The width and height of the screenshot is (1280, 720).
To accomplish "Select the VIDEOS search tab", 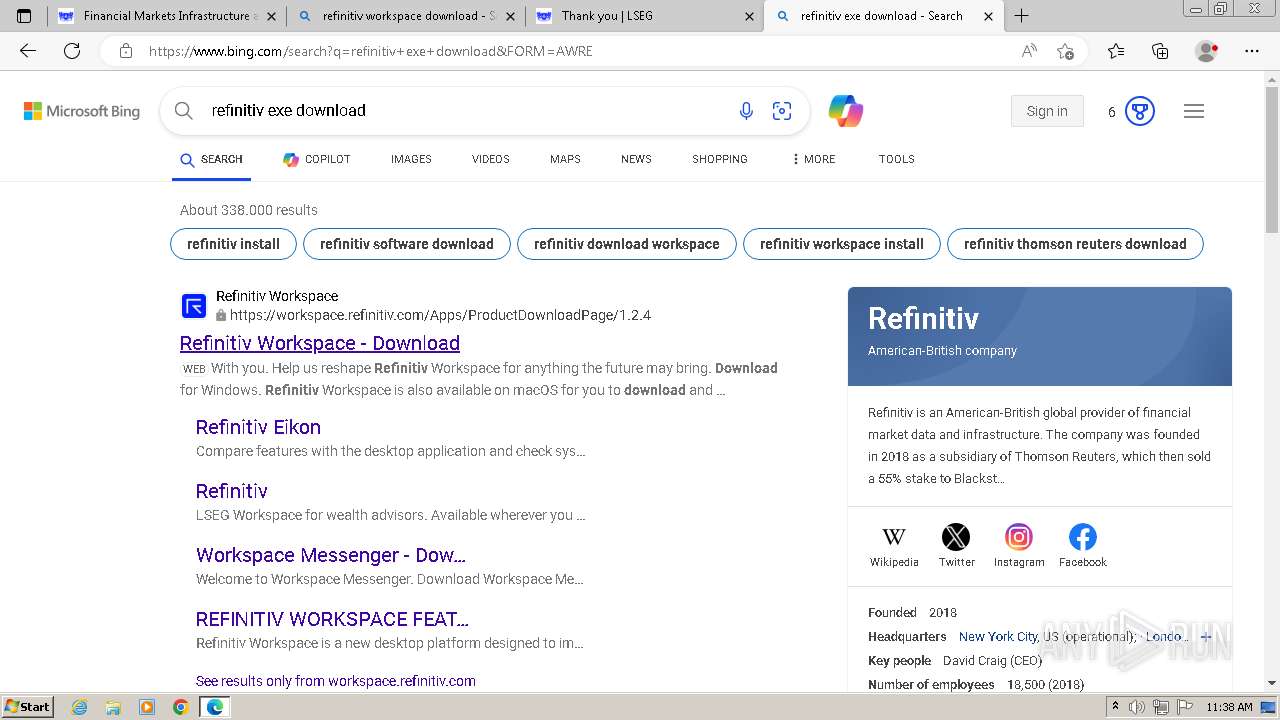I will coord(491,159).
